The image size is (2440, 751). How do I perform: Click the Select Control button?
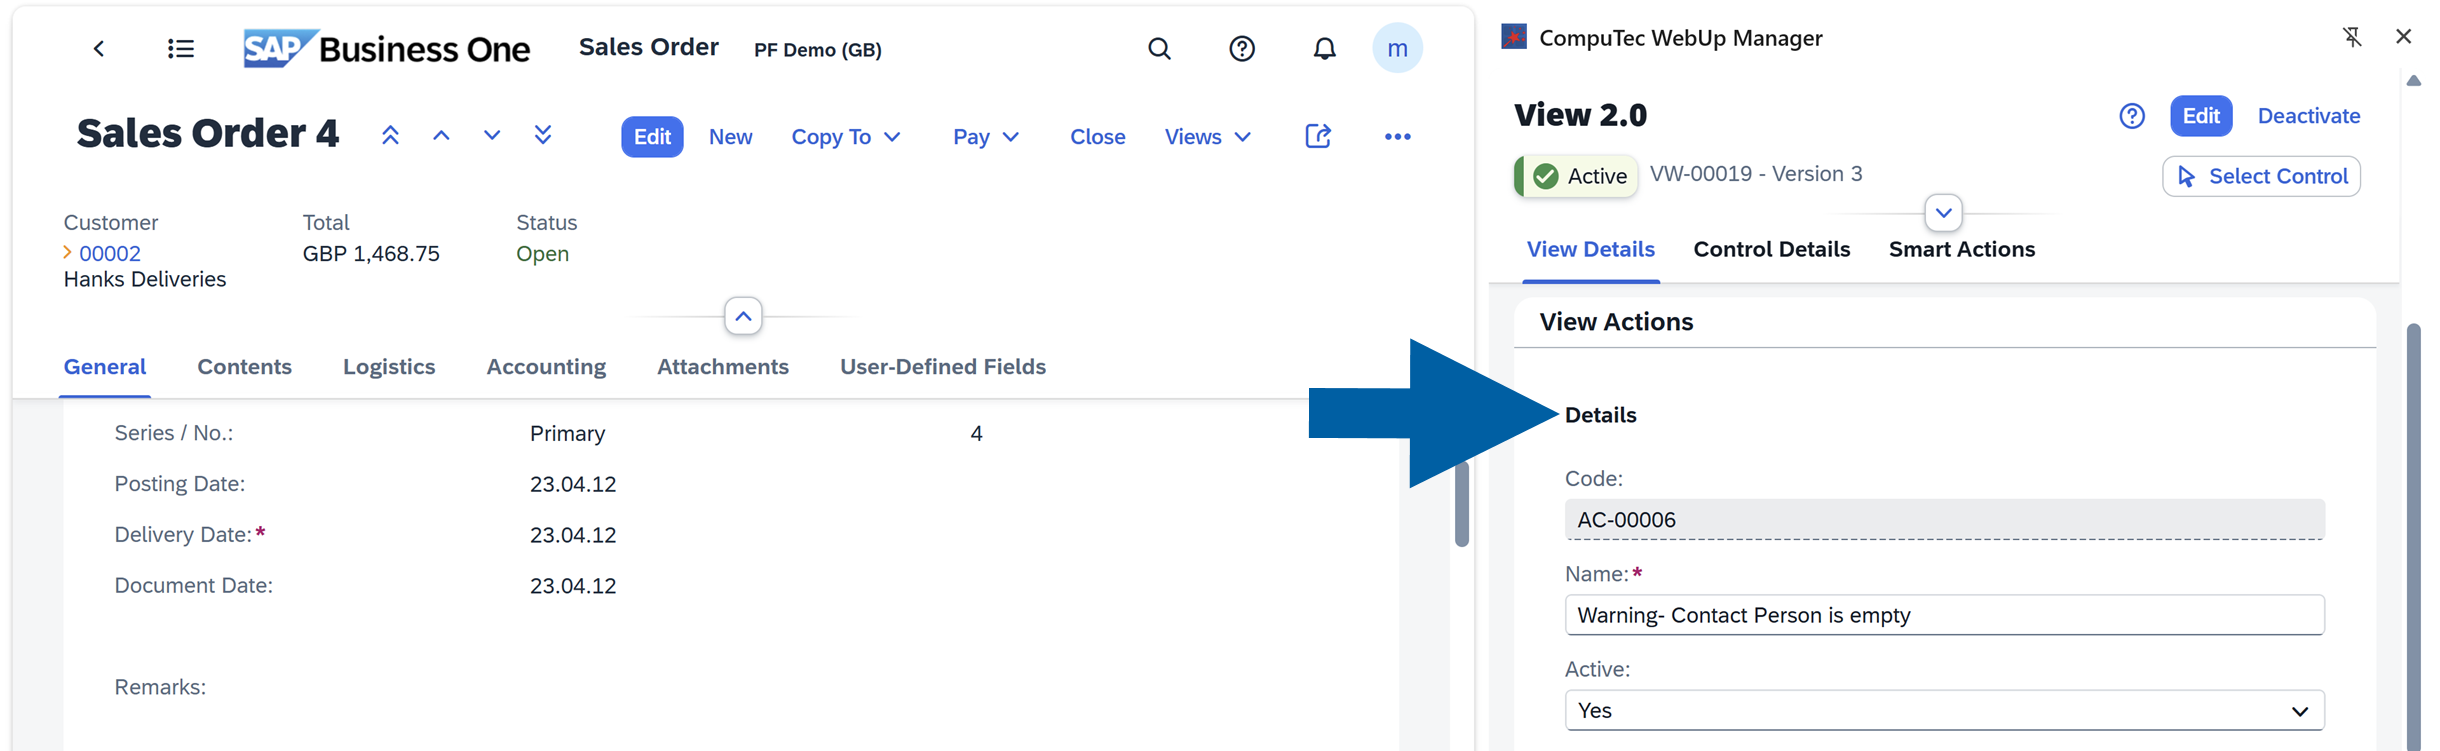click(2261, 176)
